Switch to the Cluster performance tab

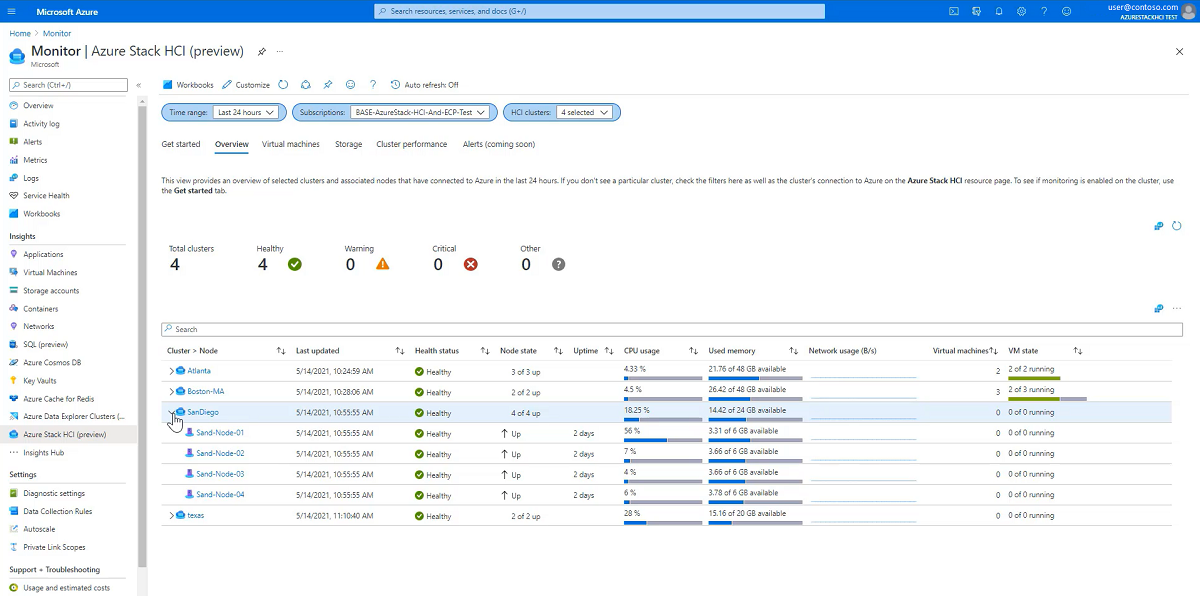pyautogui.click(x=412, y=144)
